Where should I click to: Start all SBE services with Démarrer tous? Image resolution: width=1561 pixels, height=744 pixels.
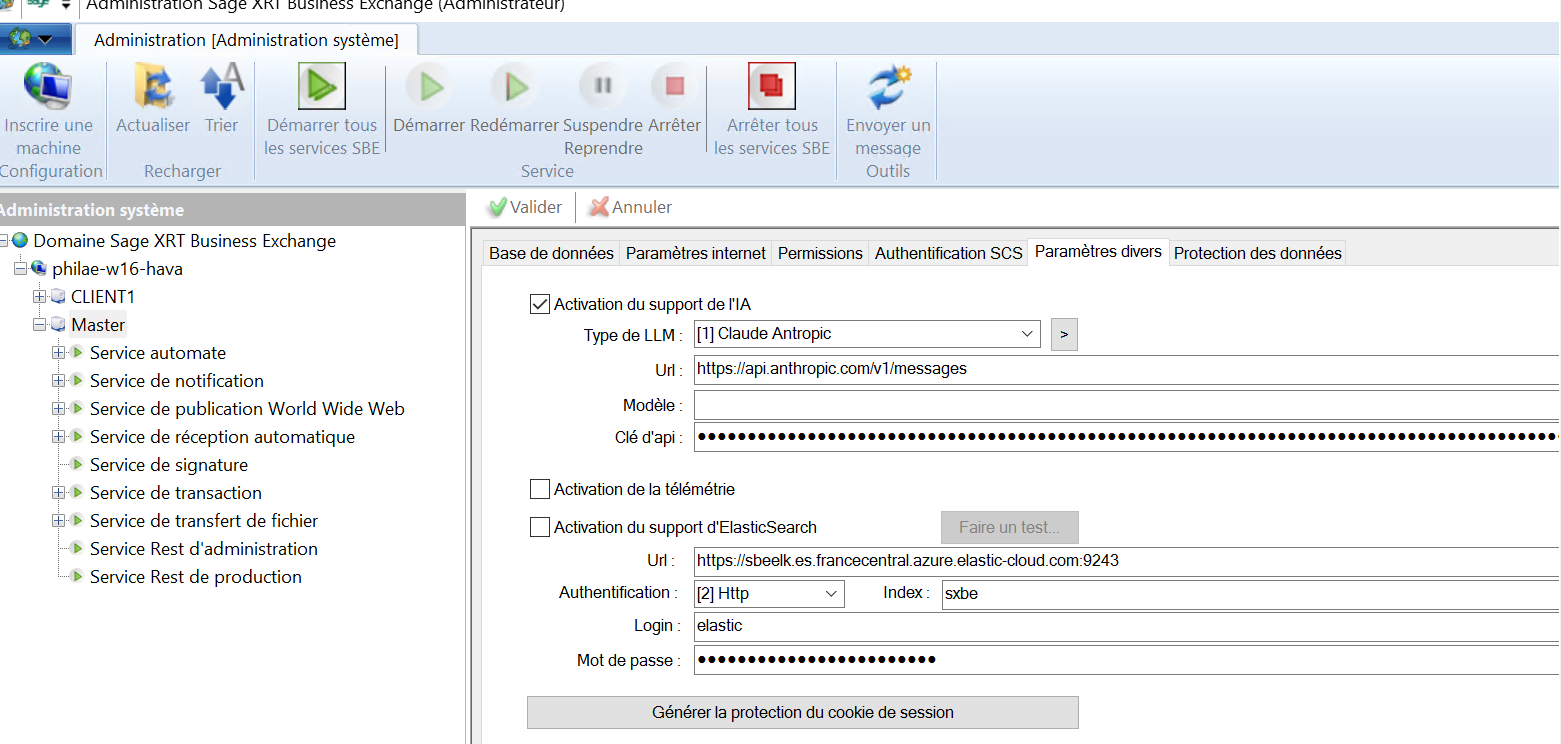(321, 86)
